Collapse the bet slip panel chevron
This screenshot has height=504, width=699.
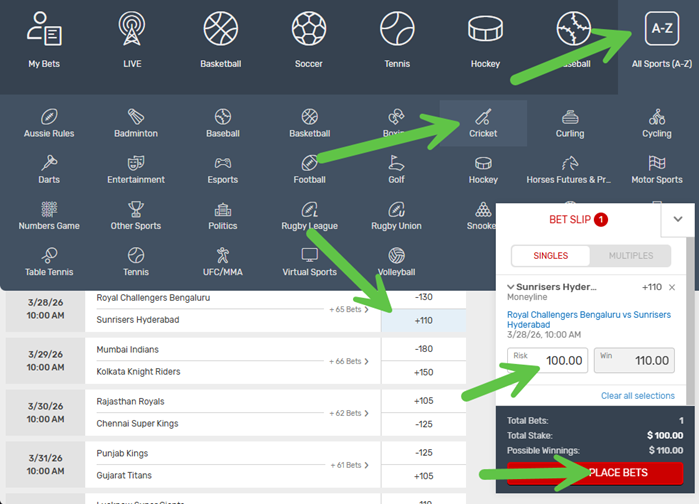[677, 219]
